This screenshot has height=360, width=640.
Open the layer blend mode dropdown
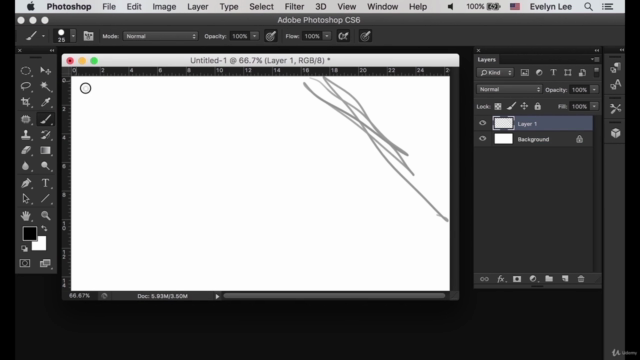click(x=509, y=89)
